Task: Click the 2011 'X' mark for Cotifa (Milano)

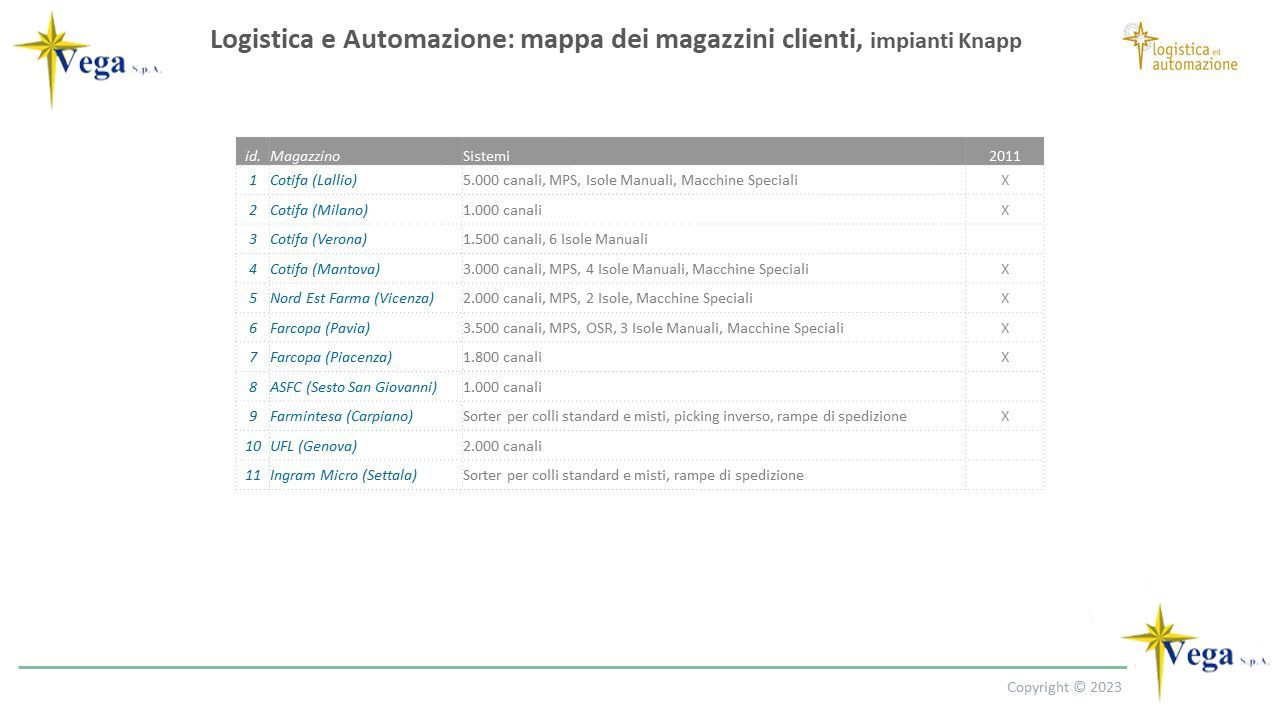Action: pyautogui.click(x=1005, y=210)
